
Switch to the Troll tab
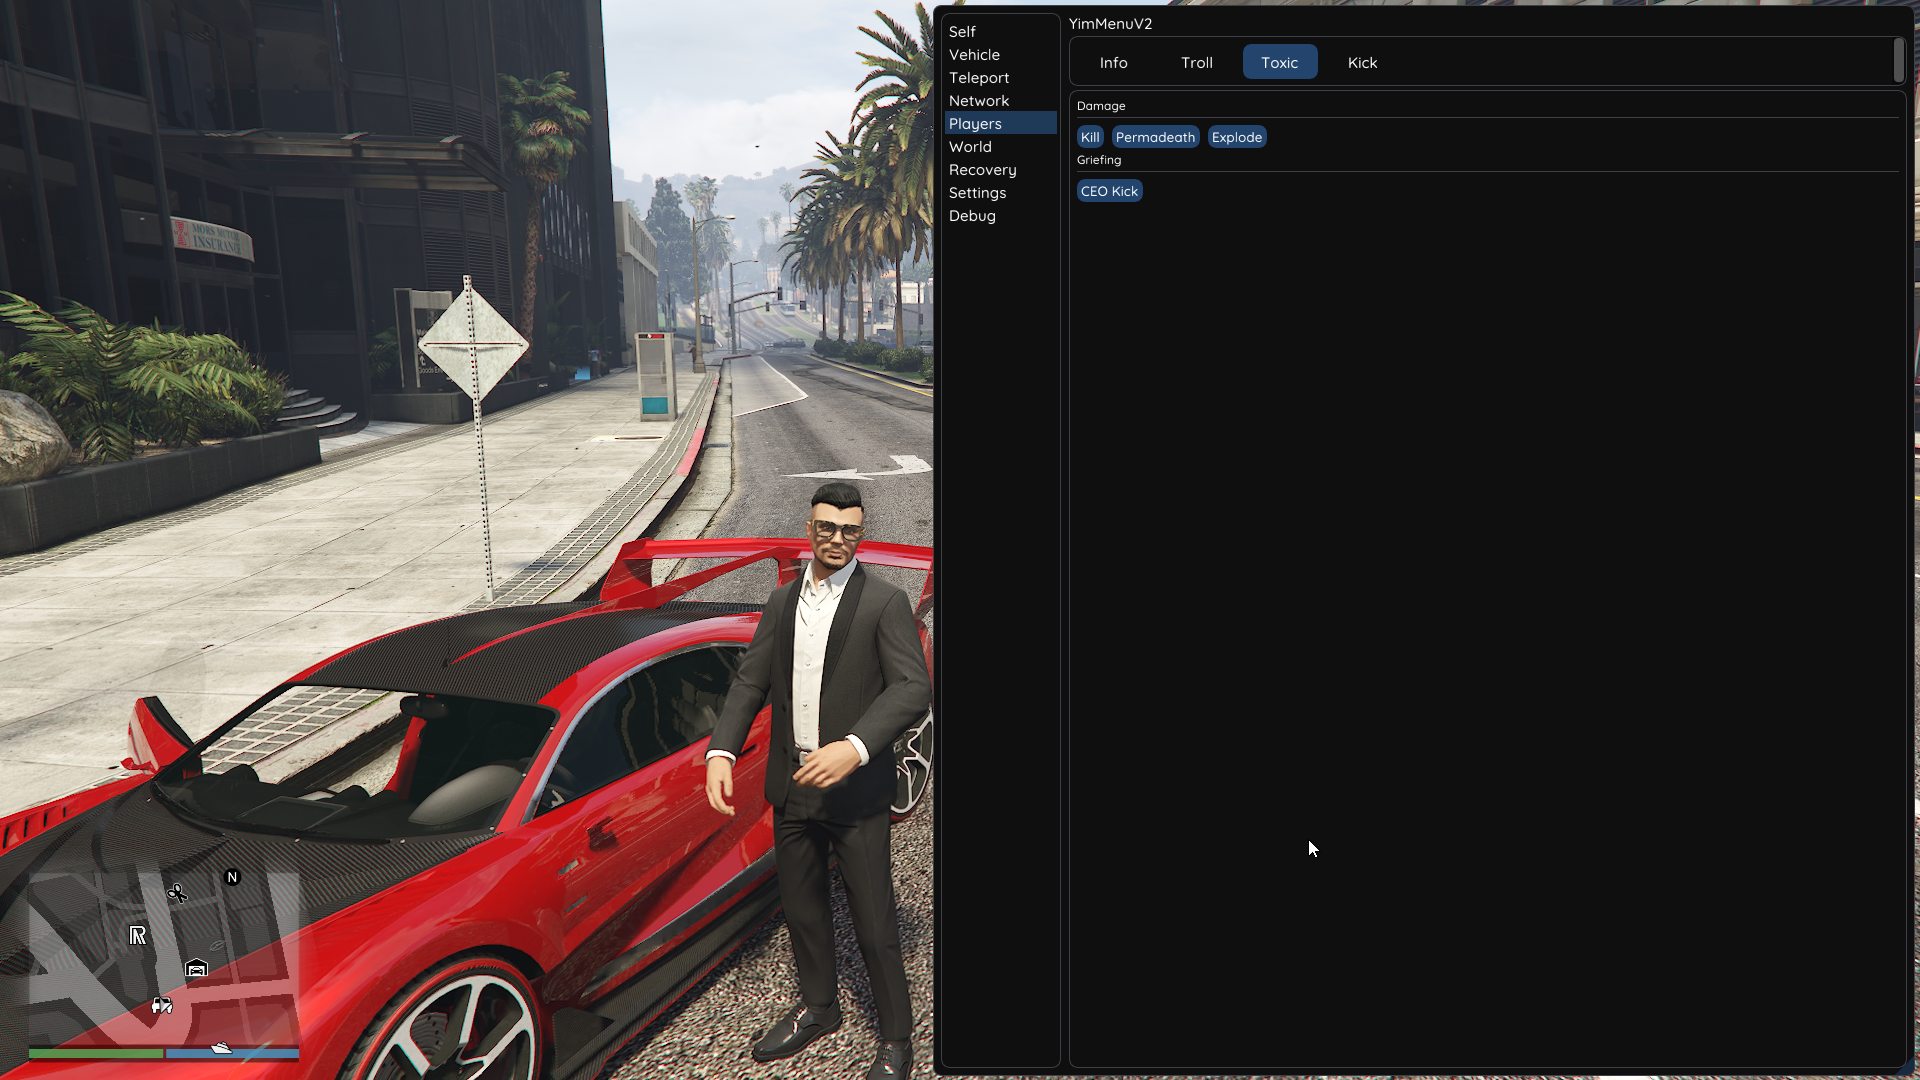click(1196, 62)
